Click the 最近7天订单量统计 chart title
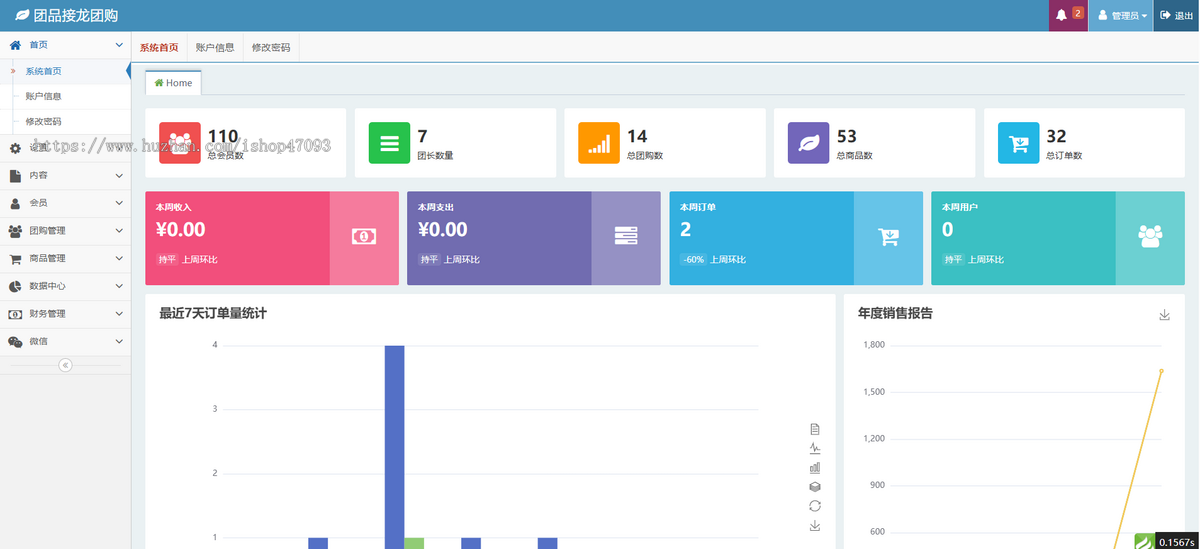1200x549 pixels. coord(213,313)
